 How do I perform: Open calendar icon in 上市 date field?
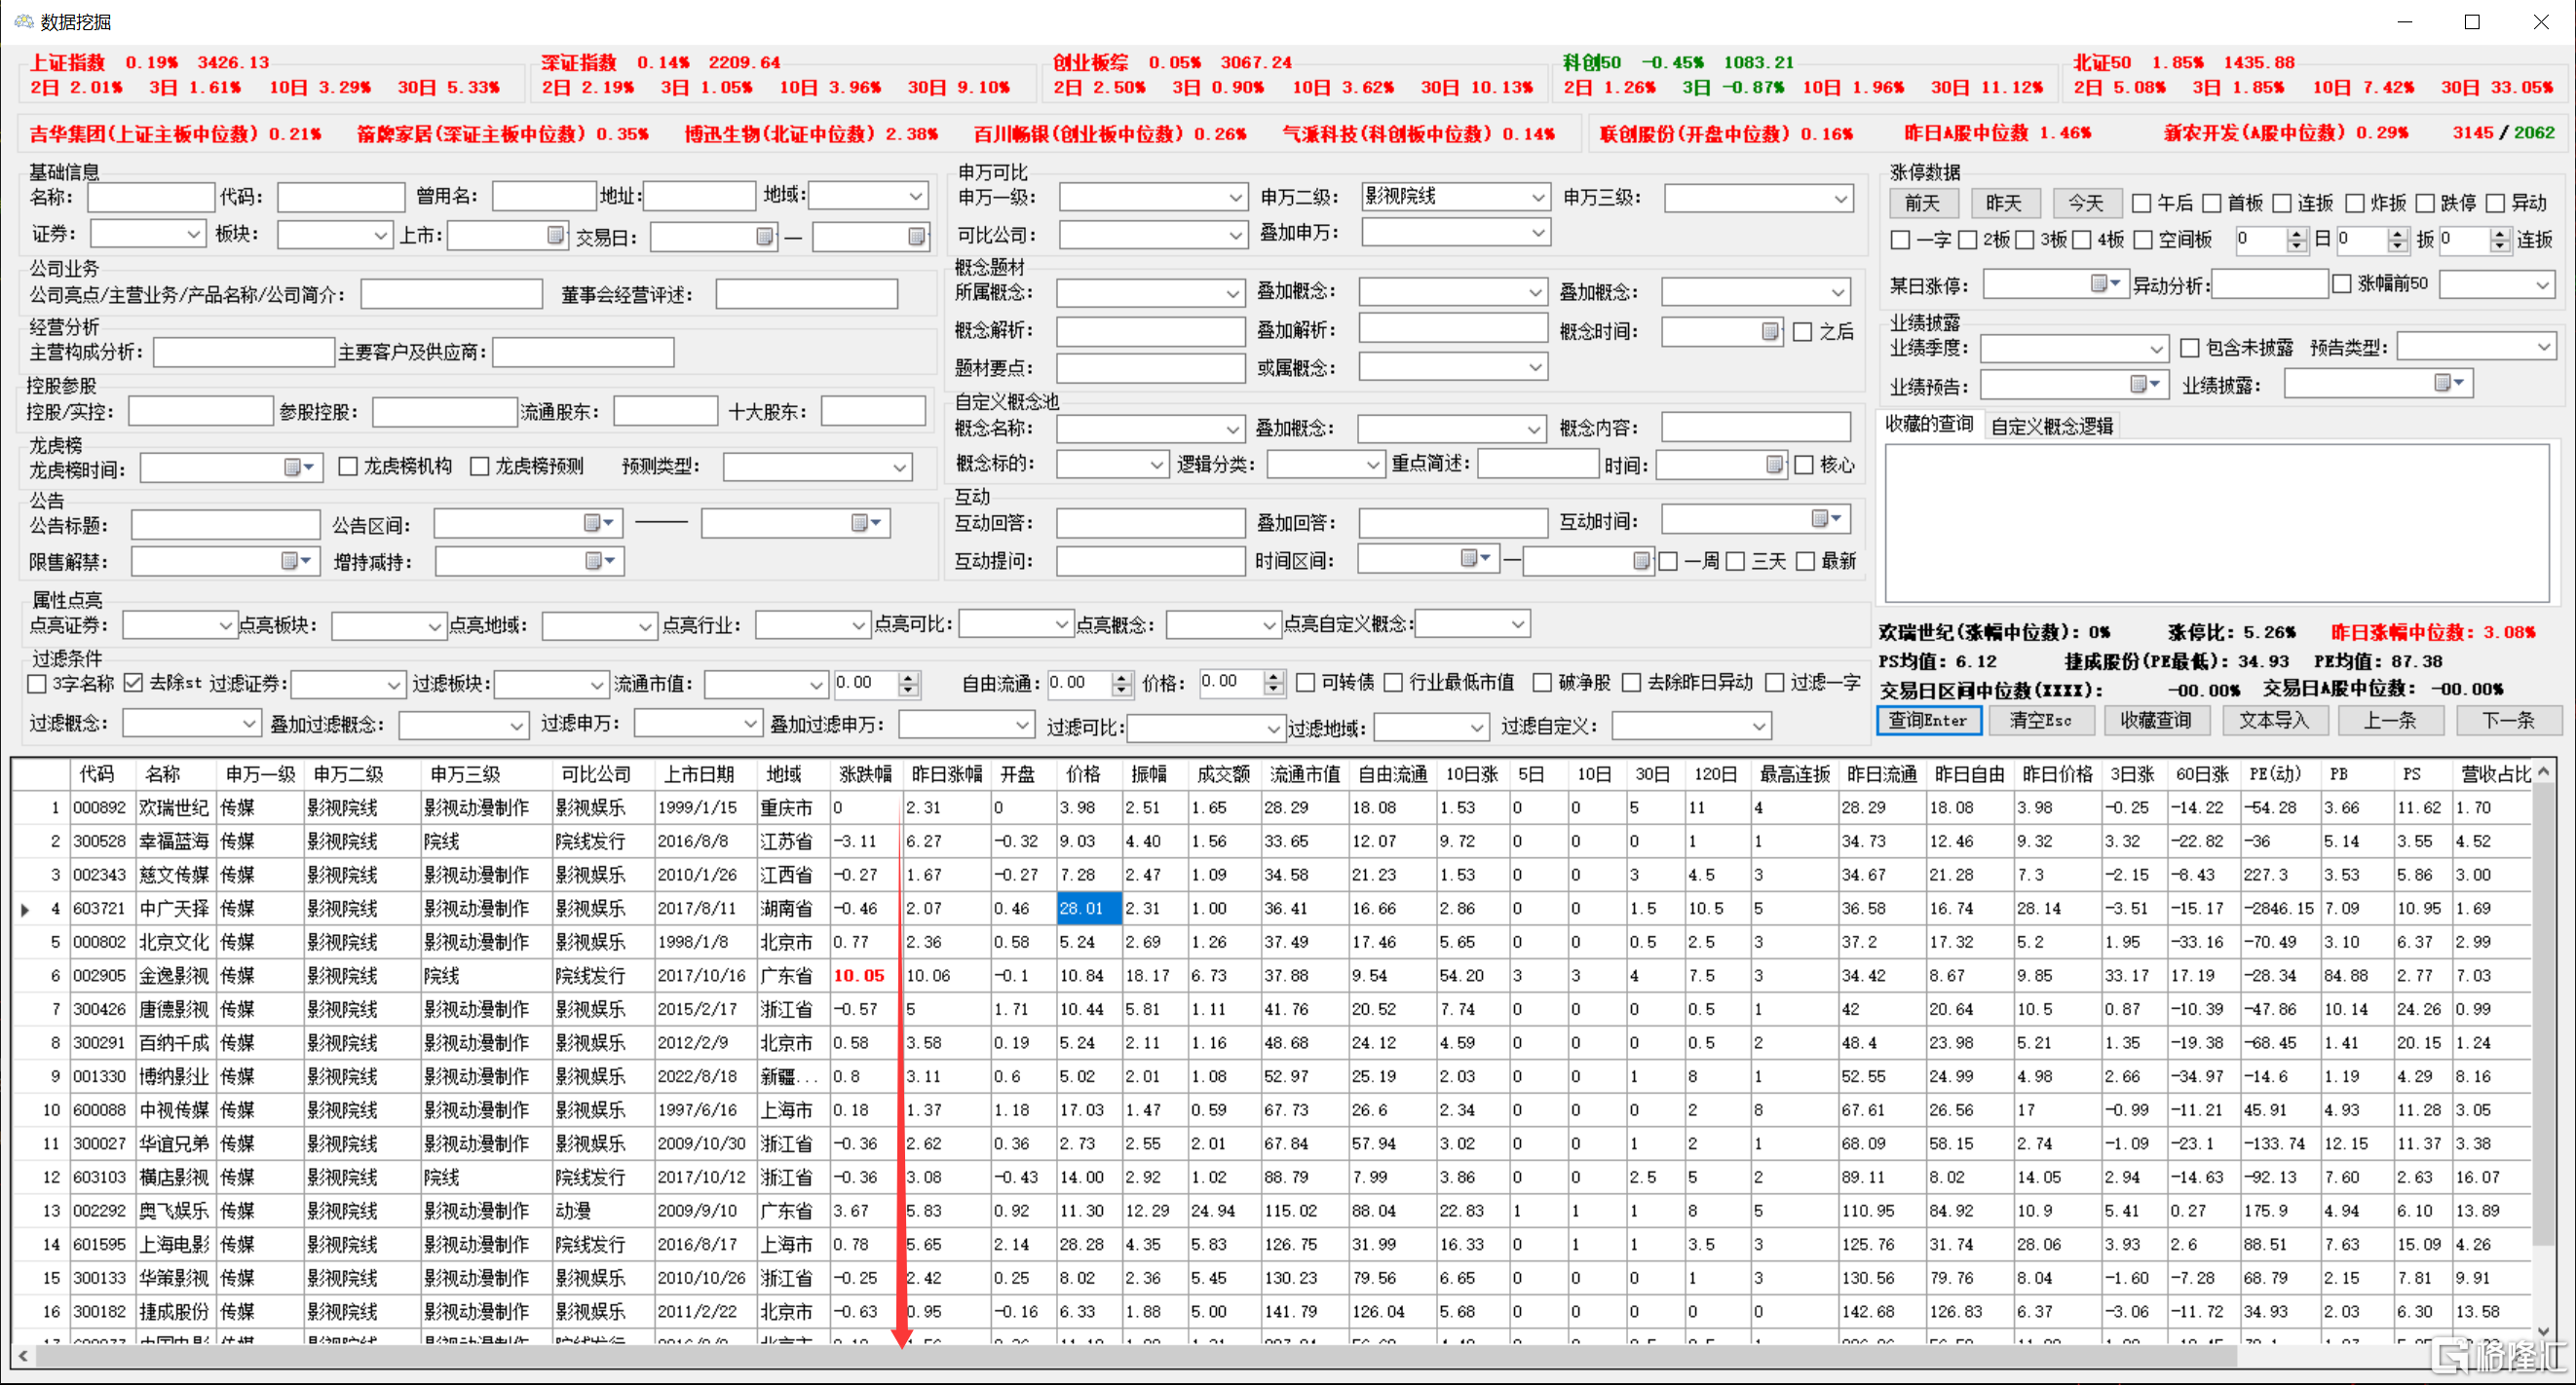tap(556, 235)
